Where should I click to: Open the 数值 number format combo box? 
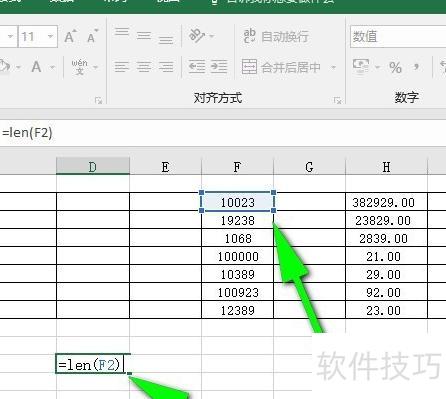coord(398,36)
